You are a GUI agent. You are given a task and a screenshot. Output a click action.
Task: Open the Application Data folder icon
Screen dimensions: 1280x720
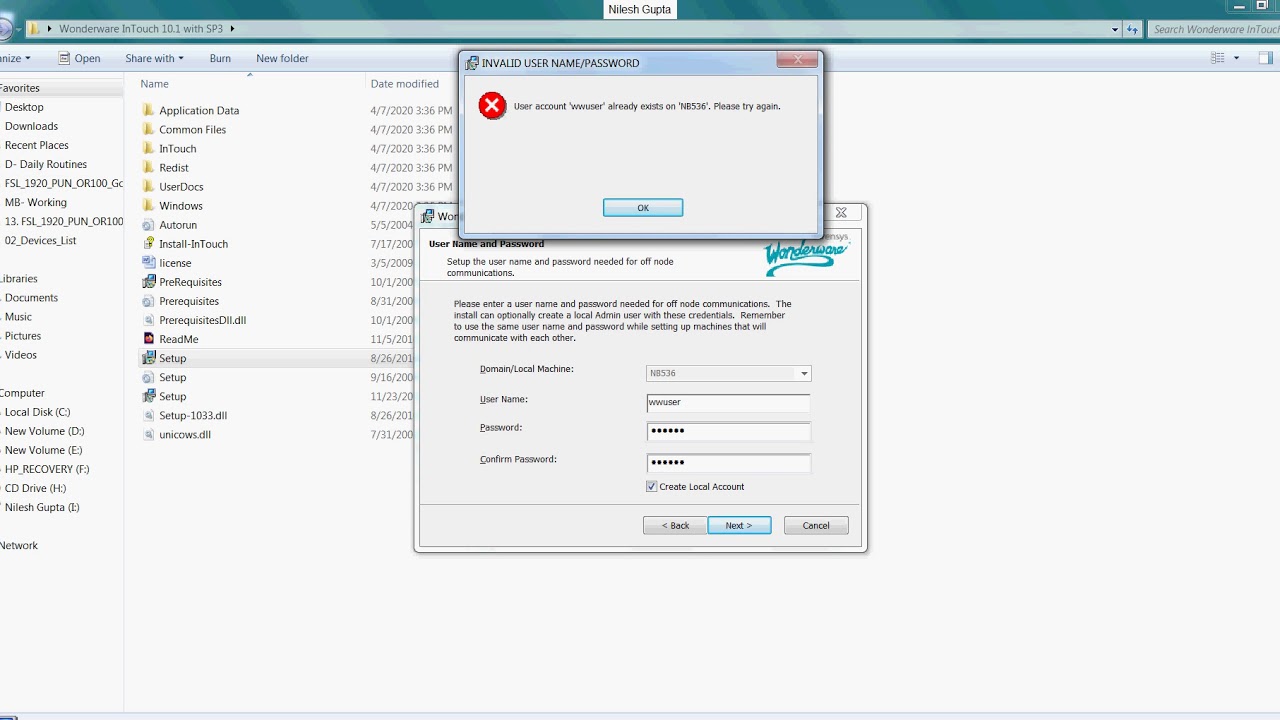click(x=148, y=110)
